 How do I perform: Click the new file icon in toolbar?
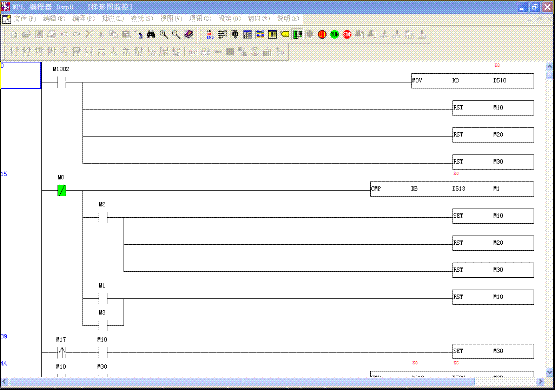14,35
